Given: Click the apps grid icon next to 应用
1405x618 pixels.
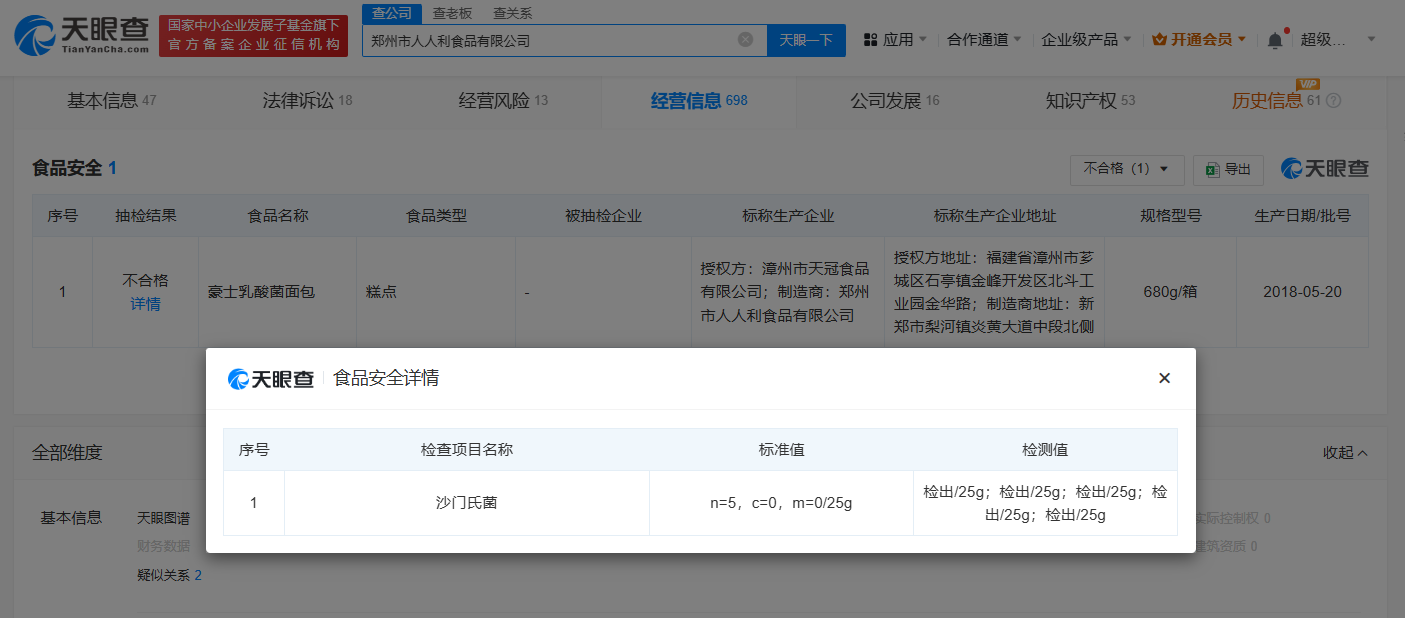Looking at the screenshot, I should [869, 40].
